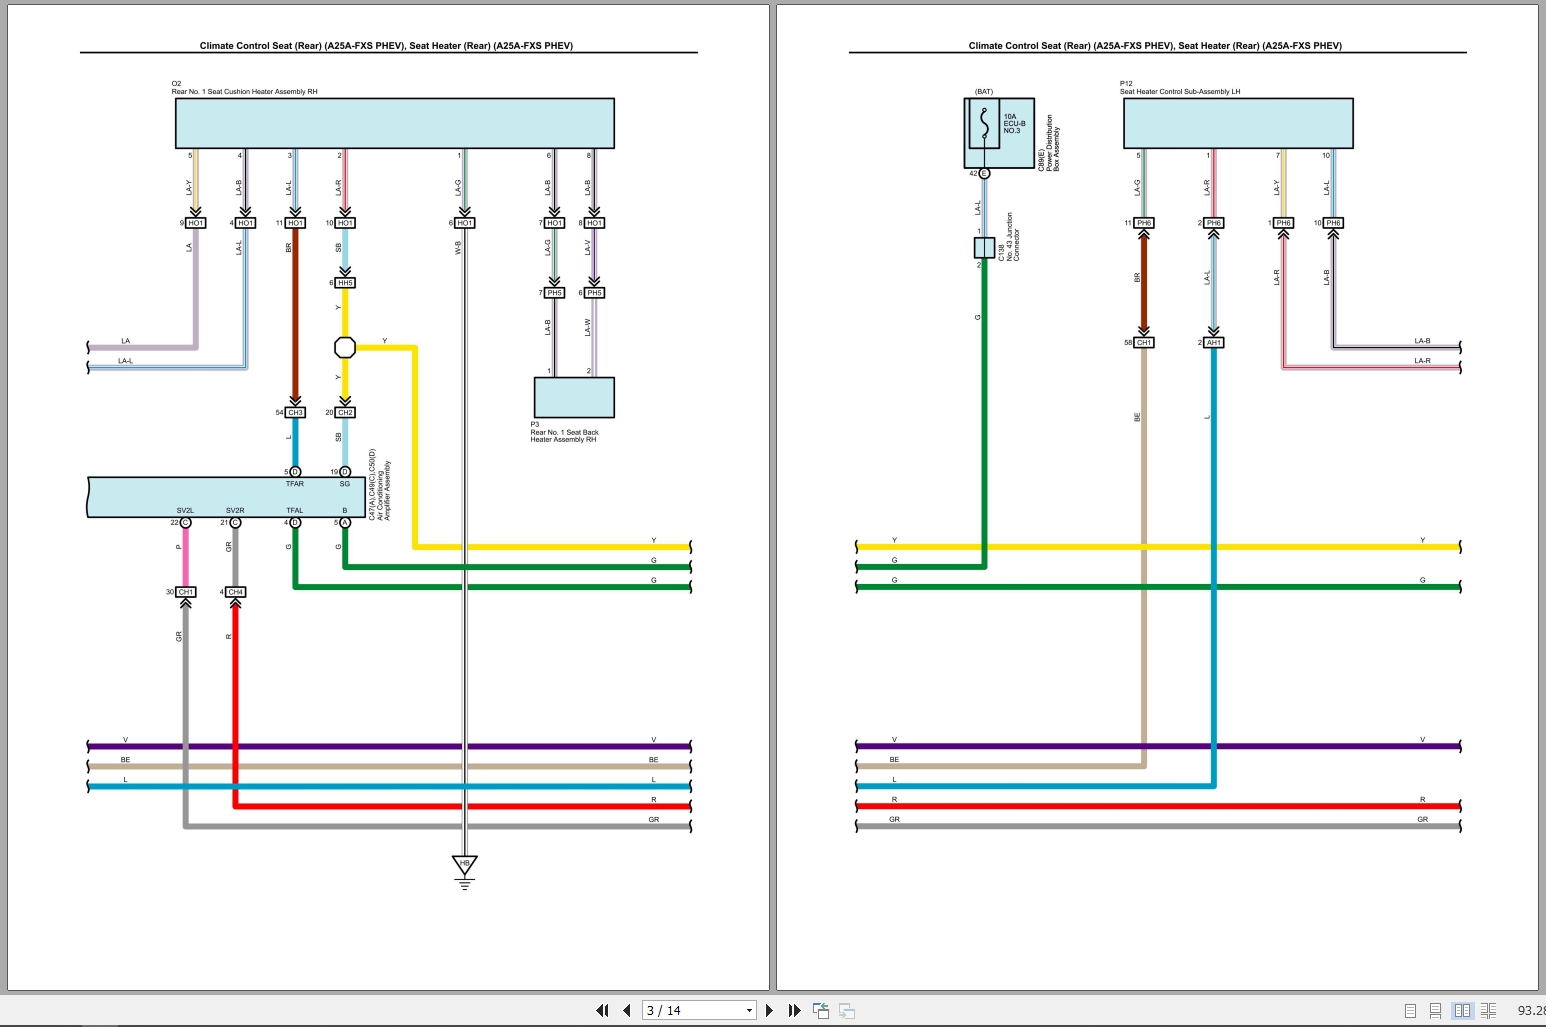Jump to the last page (page 14)
This screenshot has height=1027, width=1546.
(794, 1010)
